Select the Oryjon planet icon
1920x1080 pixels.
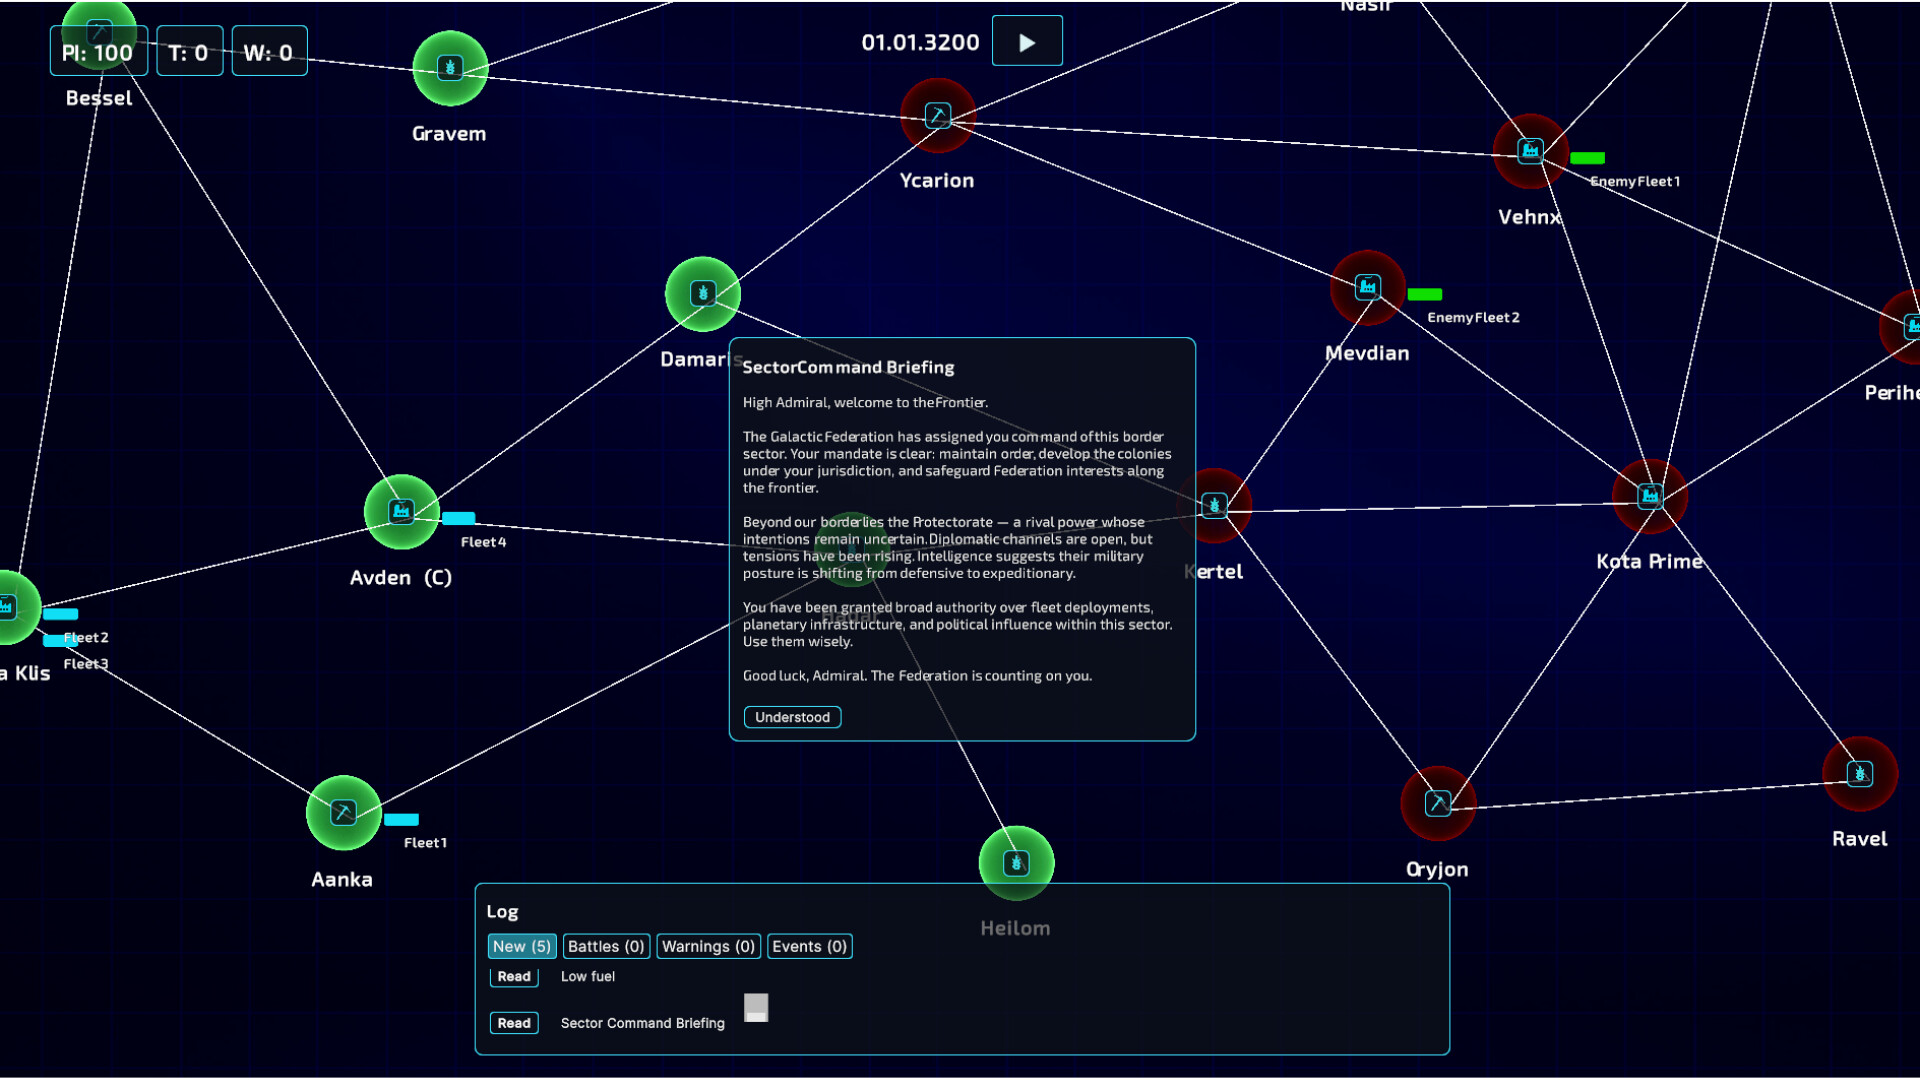click(1438, 803)
